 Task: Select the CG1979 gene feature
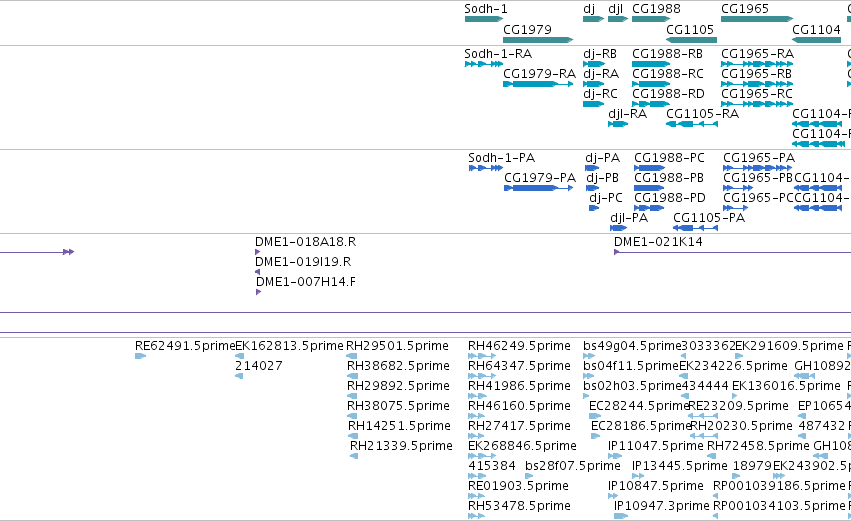(x=538, y=40)
